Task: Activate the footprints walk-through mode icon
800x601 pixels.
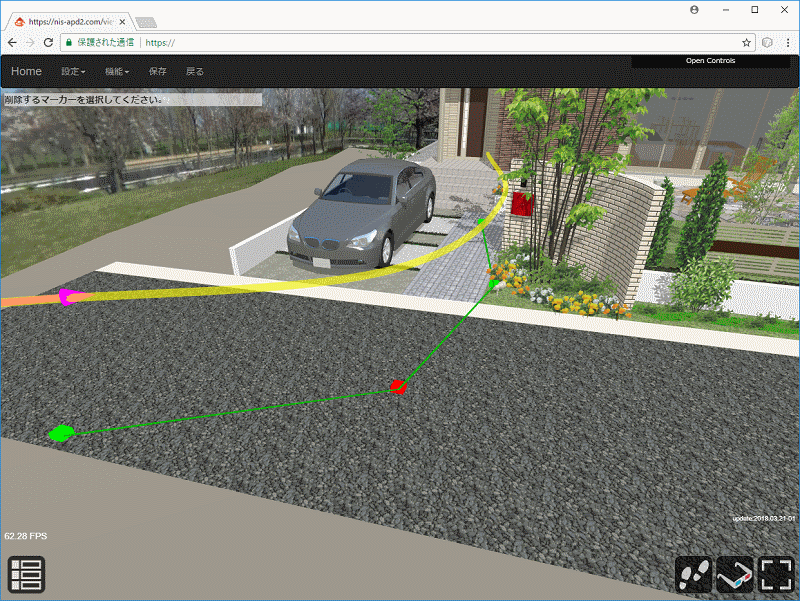Action: point(693,575)
